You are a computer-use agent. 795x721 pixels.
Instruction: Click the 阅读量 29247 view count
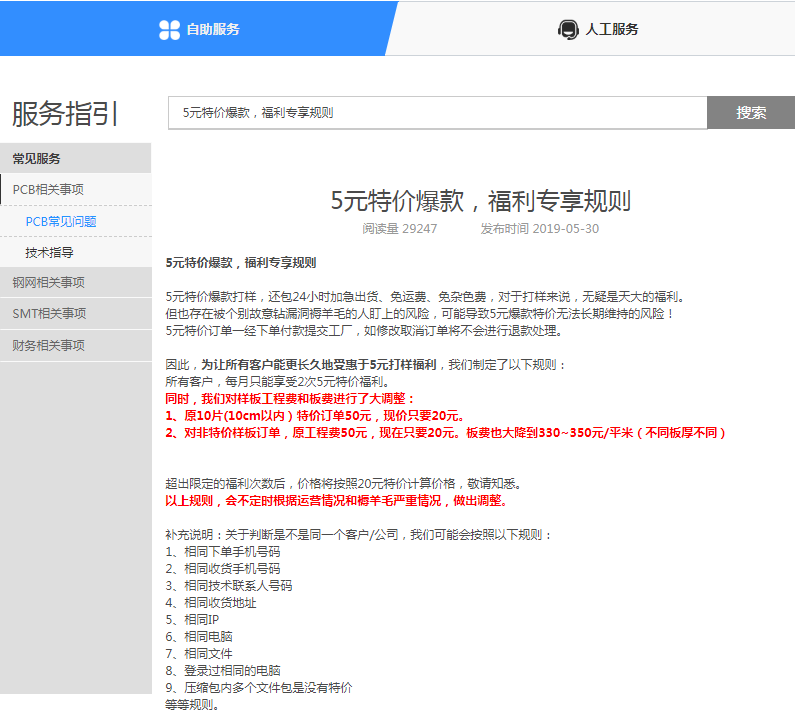[399, 228]
